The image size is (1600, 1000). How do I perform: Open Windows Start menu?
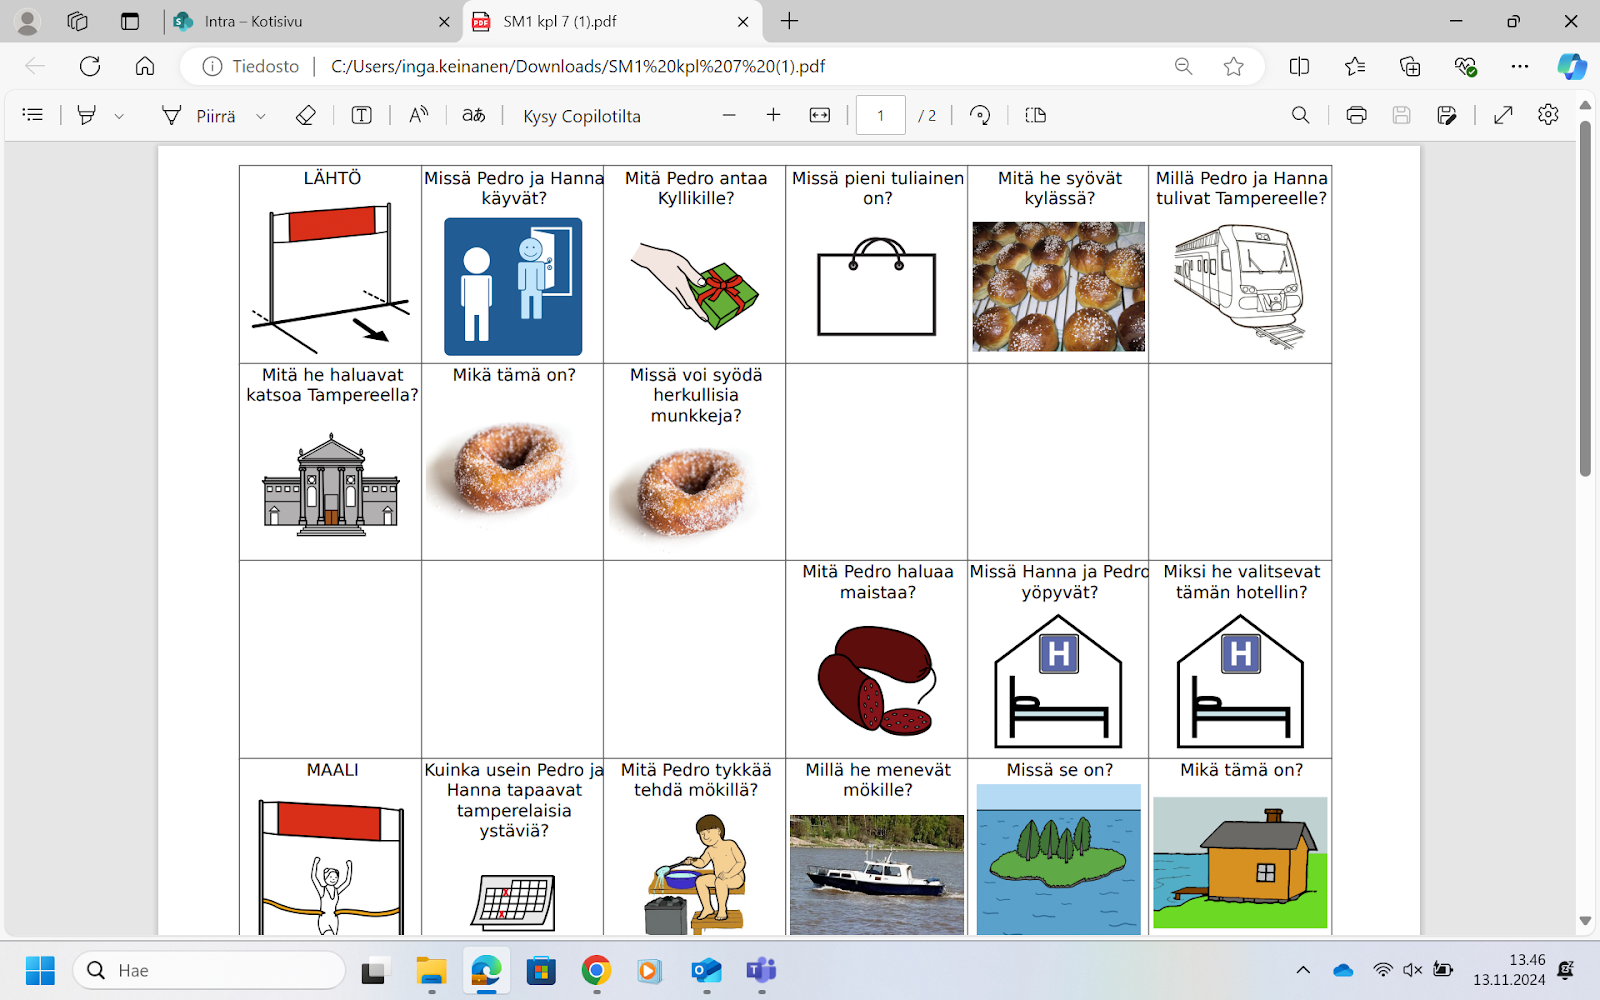click(40, 970)
